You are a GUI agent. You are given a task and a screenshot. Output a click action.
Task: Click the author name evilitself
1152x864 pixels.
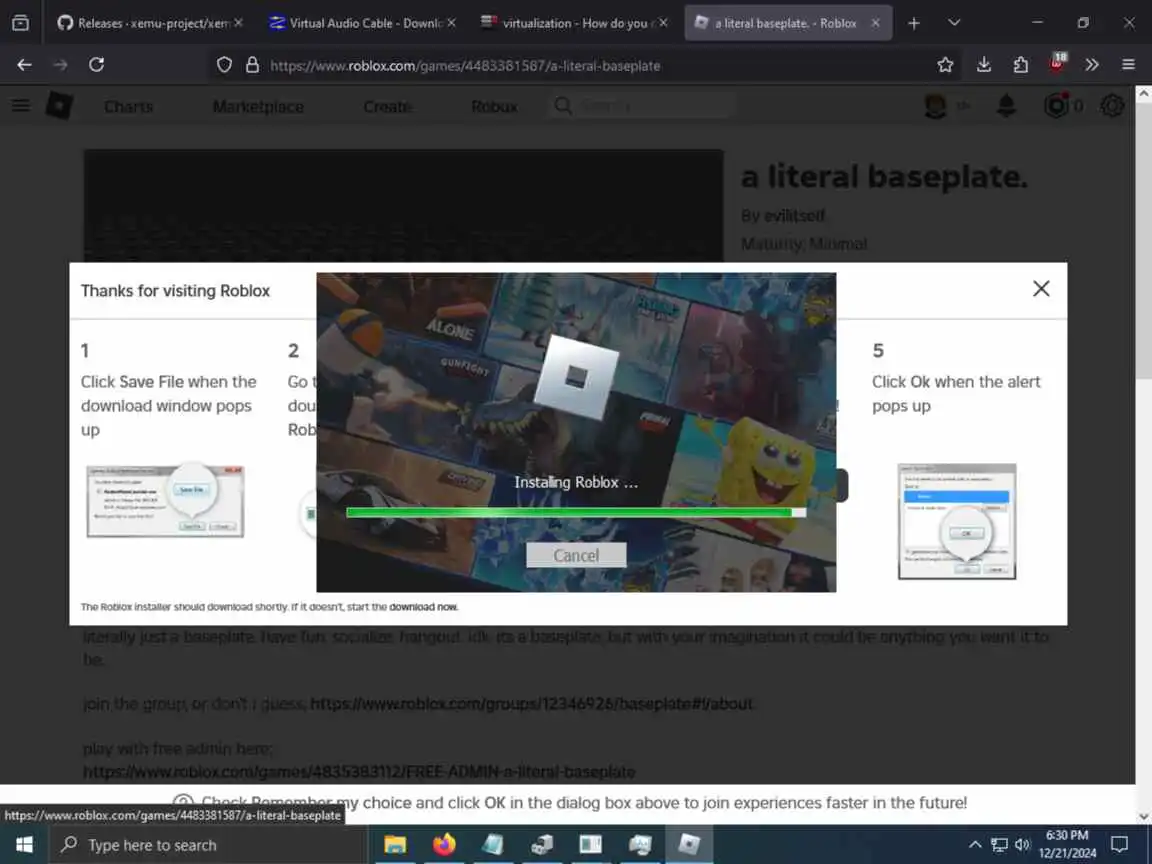(794, 215)
